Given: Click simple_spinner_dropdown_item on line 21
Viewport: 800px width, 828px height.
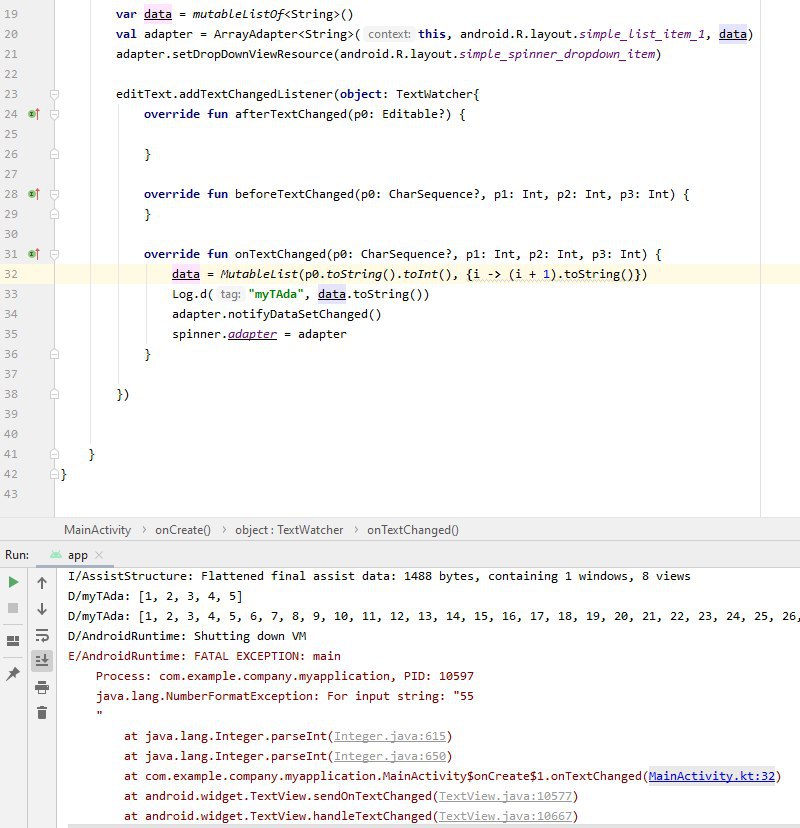Looking at the screenshot, I should pos(557,54).
